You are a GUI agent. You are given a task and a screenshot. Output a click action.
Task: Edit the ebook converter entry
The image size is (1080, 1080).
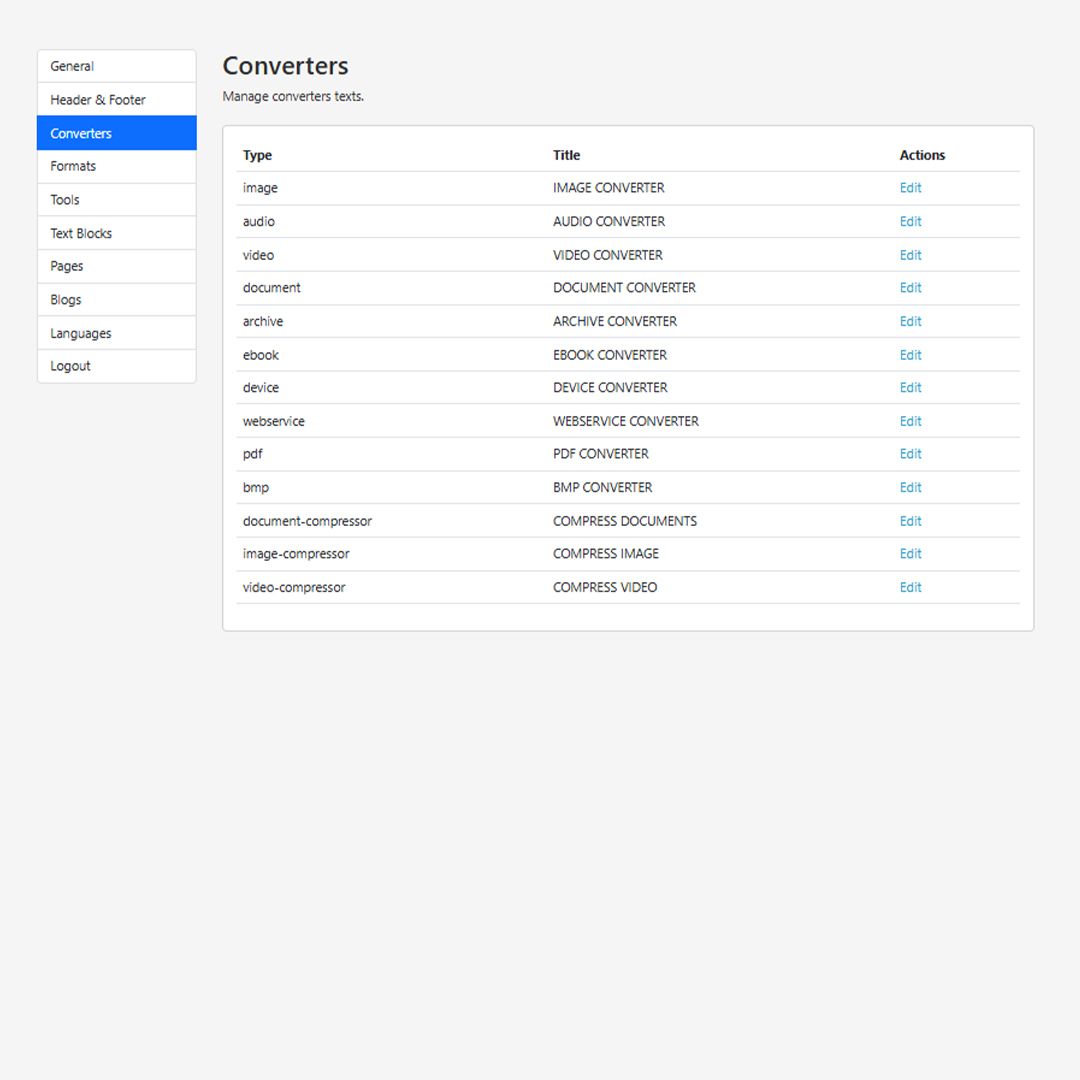click(910, 355)
